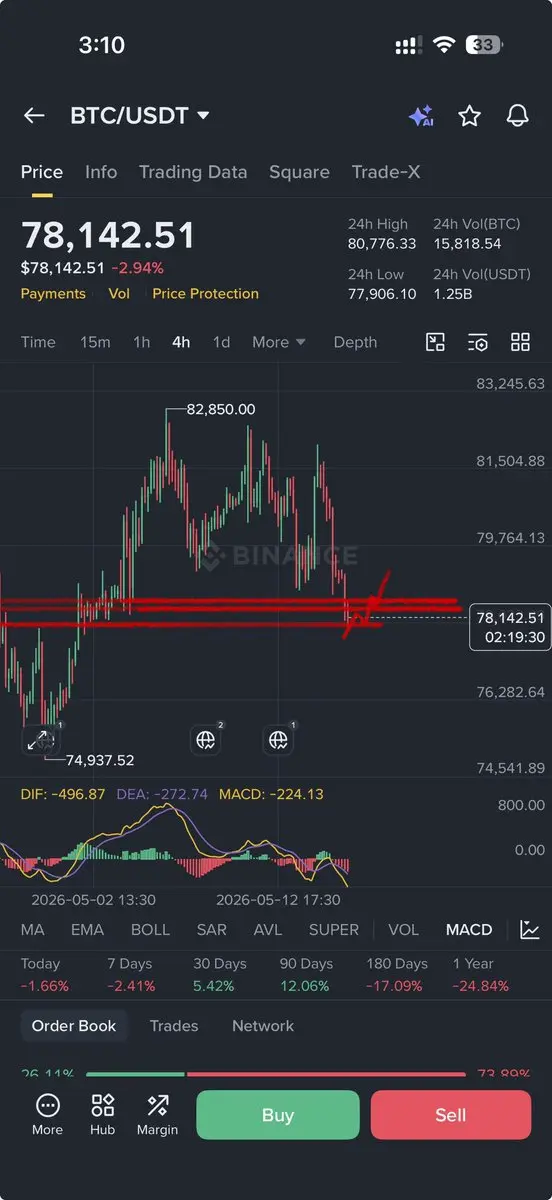Screen dimensions: 552x1200
Task: Tap the 24h High value 80,776.33
Action: click(382, 244)
